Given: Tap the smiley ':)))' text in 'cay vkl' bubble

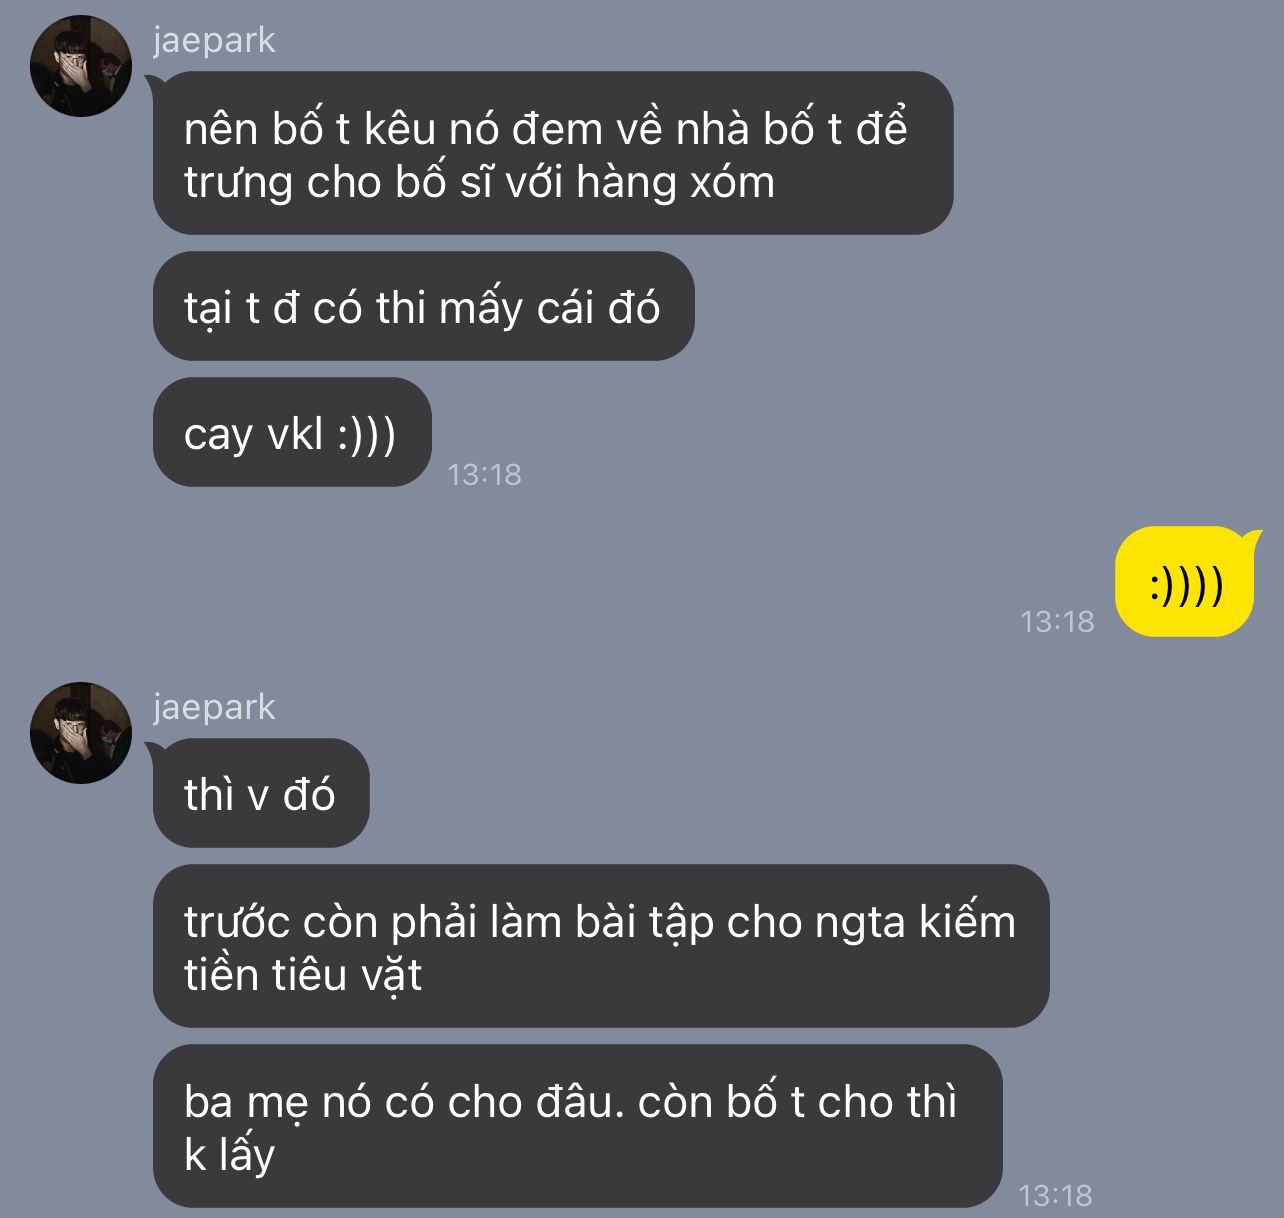Looking at the screenshot, I should click(366, 434).
